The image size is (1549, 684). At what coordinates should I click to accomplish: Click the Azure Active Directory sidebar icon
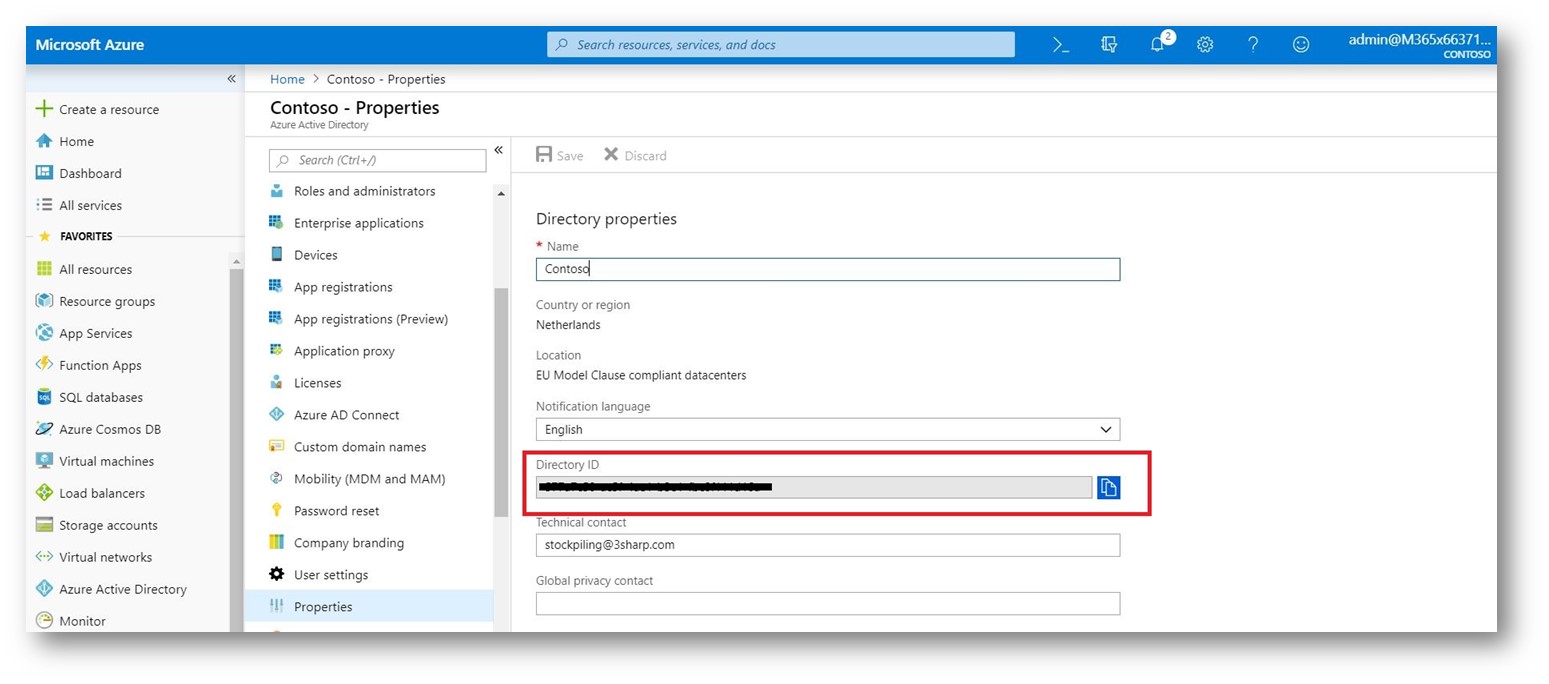tap(44, 589)
